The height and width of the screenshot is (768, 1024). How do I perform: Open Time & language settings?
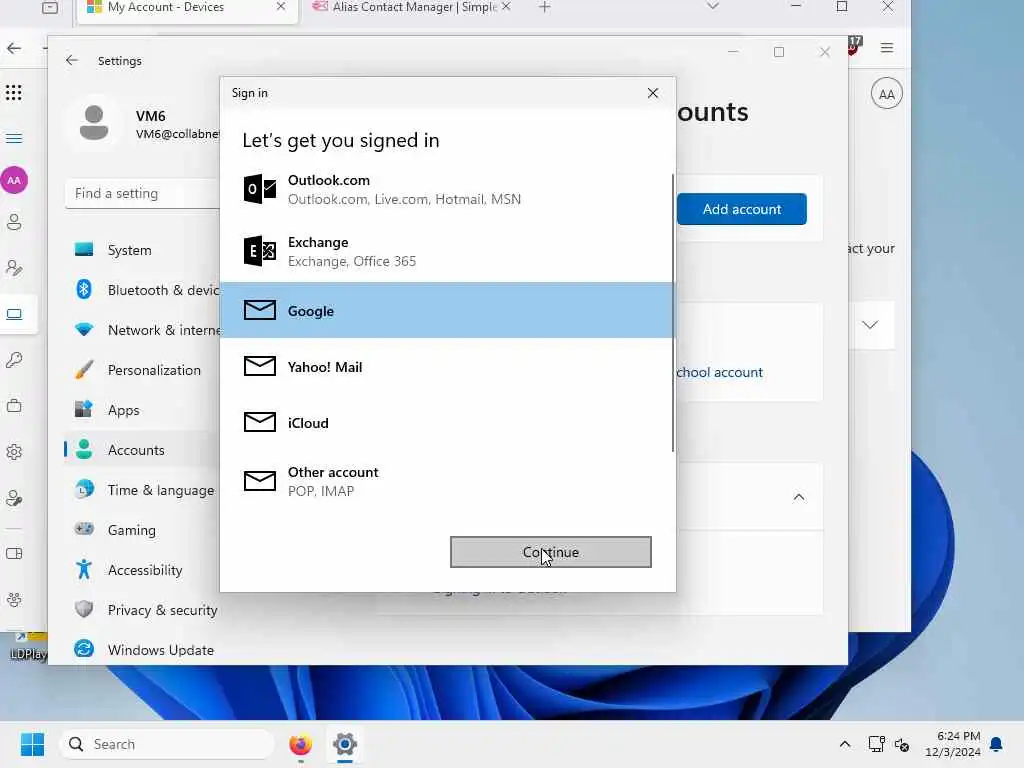pyautogui.click(x=142, y=490)
